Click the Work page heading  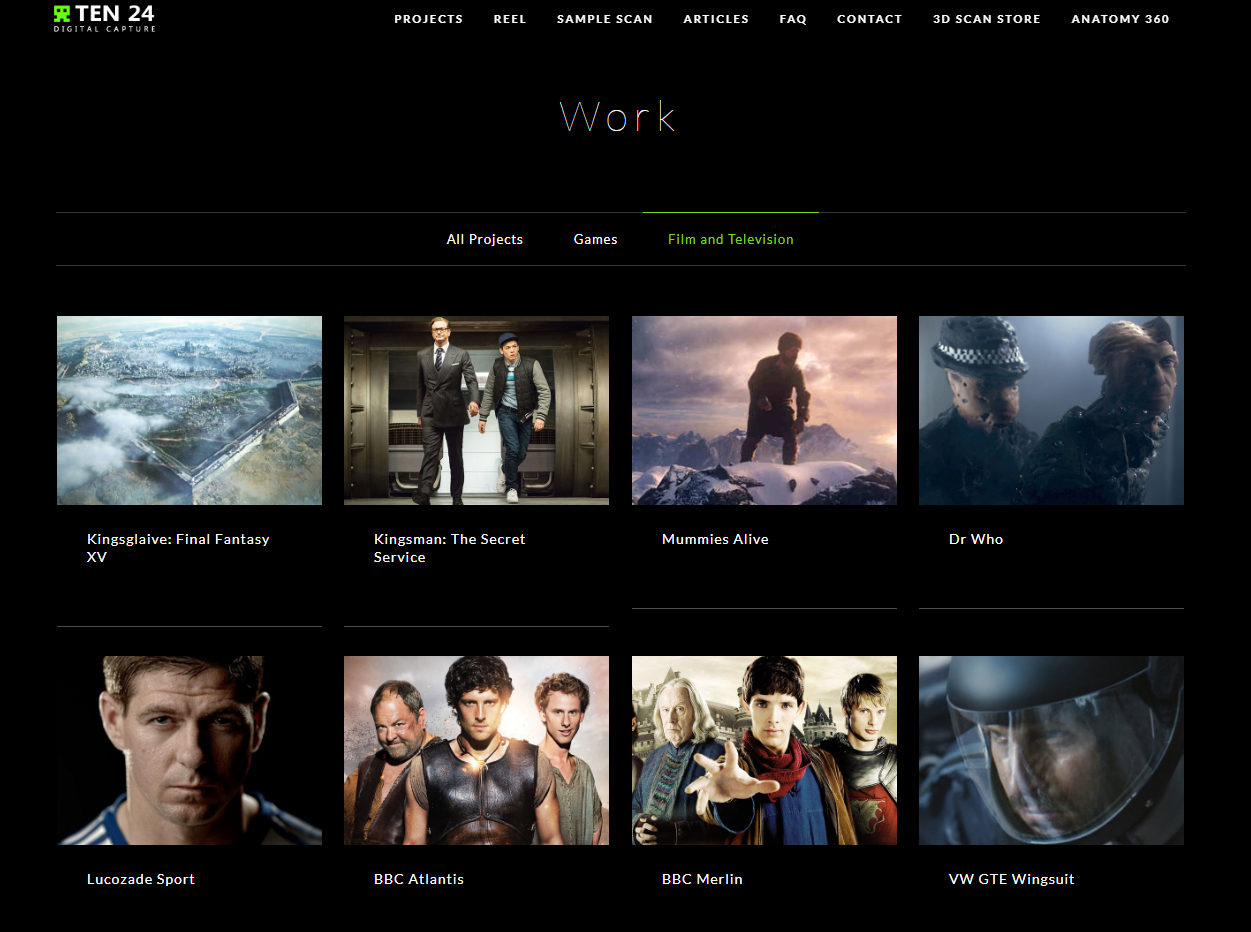pyautogui.click(x=618, y=117)
